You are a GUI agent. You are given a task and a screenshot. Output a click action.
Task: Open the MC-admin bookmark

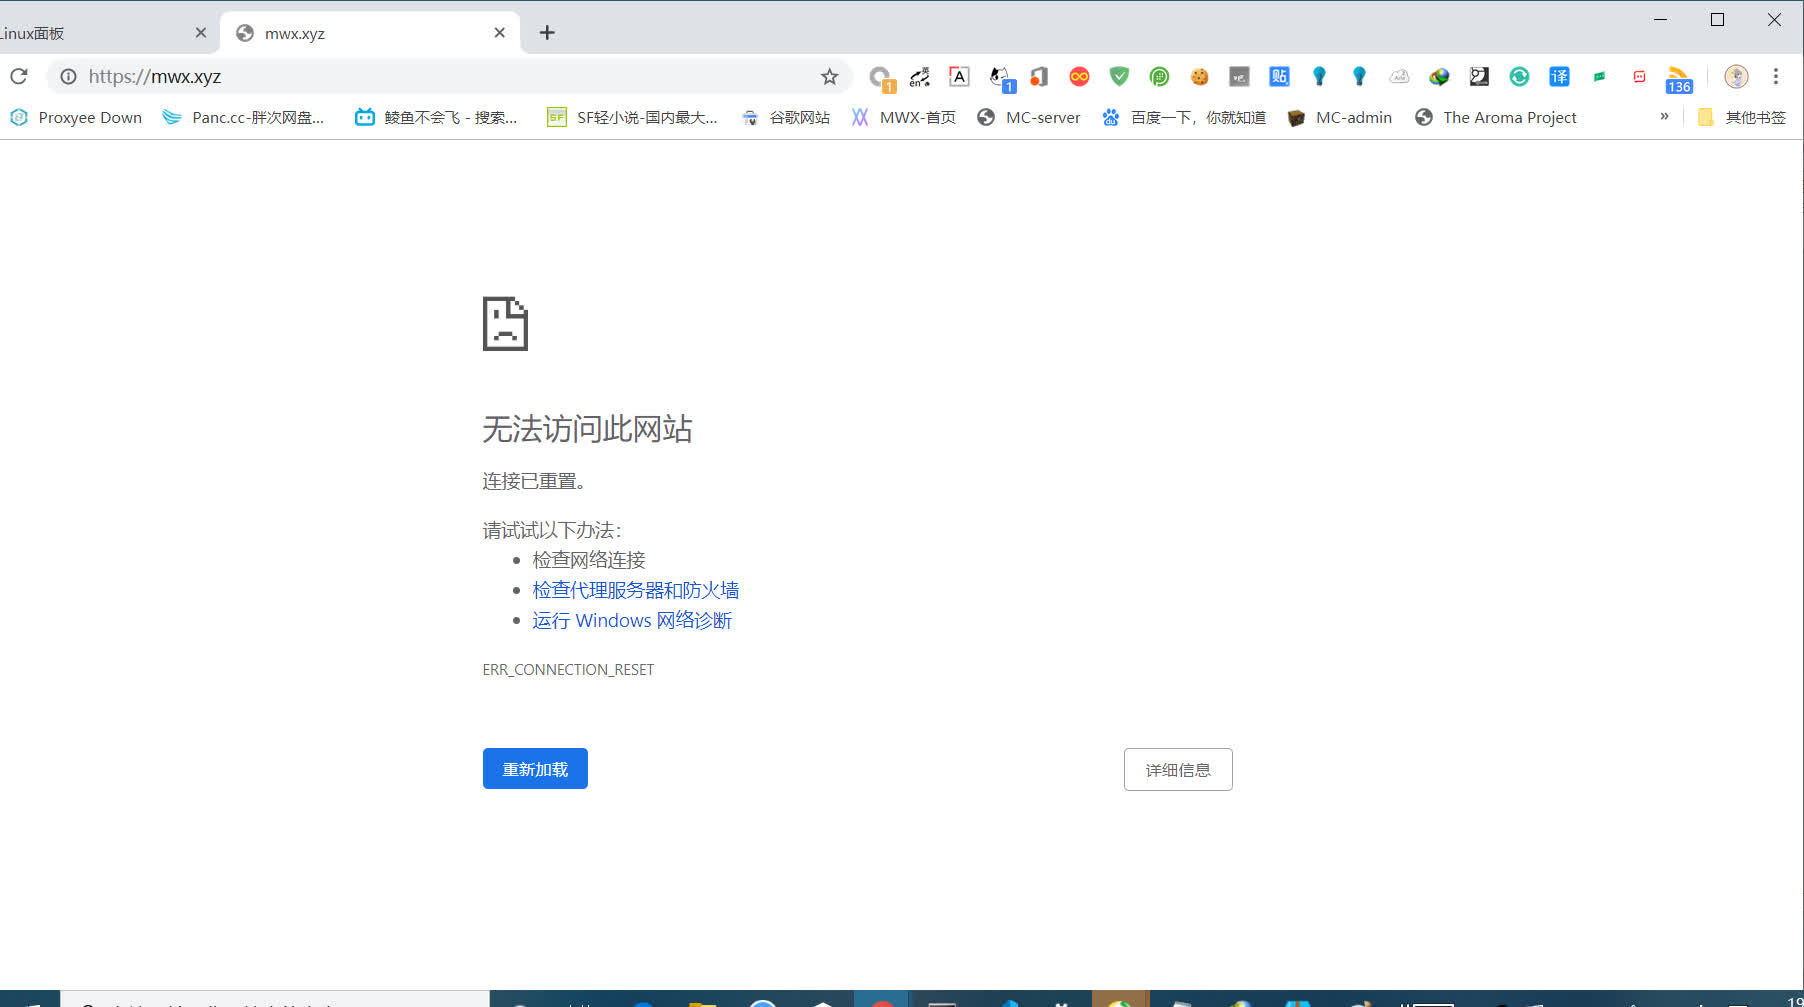tap(1340, 117)
